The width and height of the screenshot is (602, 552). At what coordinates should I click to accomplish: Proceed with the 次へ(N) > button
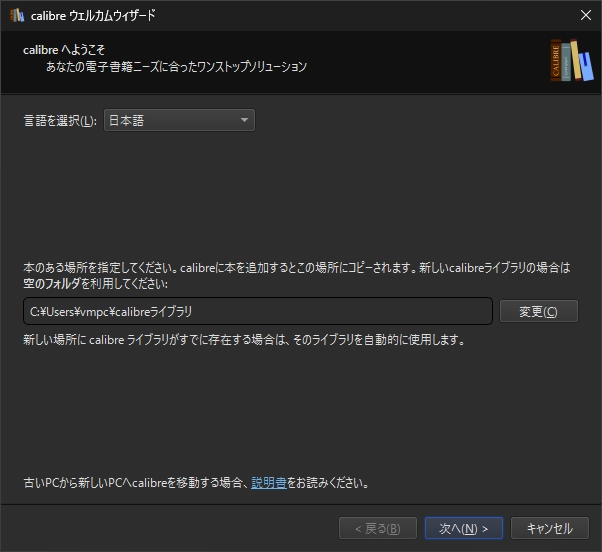tap(463, 528)
